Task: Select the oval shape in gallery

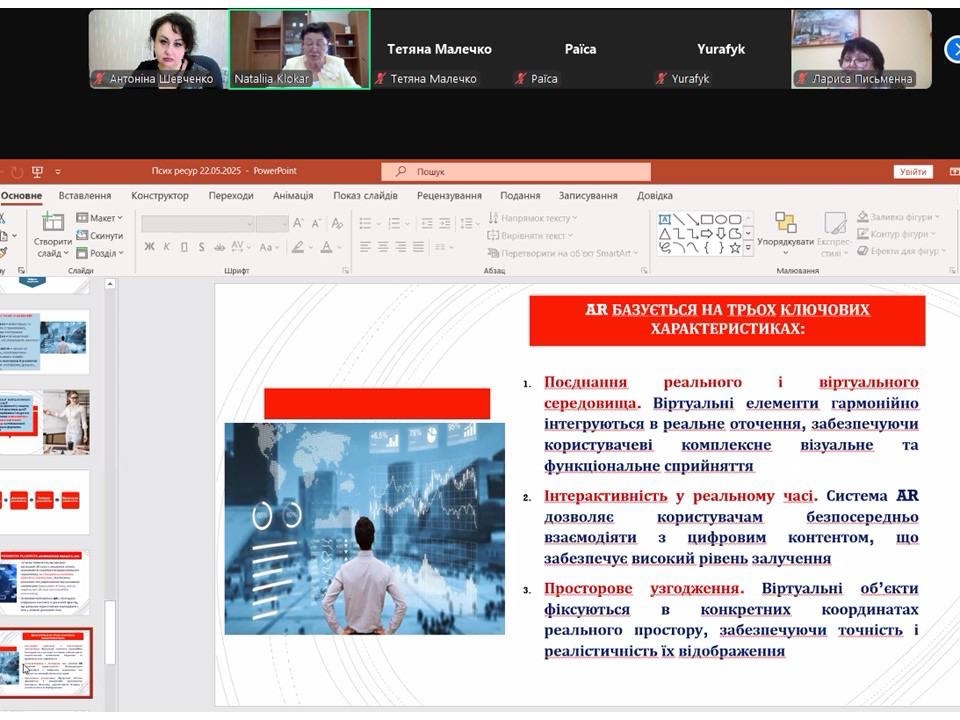Action: click(721, 219)
